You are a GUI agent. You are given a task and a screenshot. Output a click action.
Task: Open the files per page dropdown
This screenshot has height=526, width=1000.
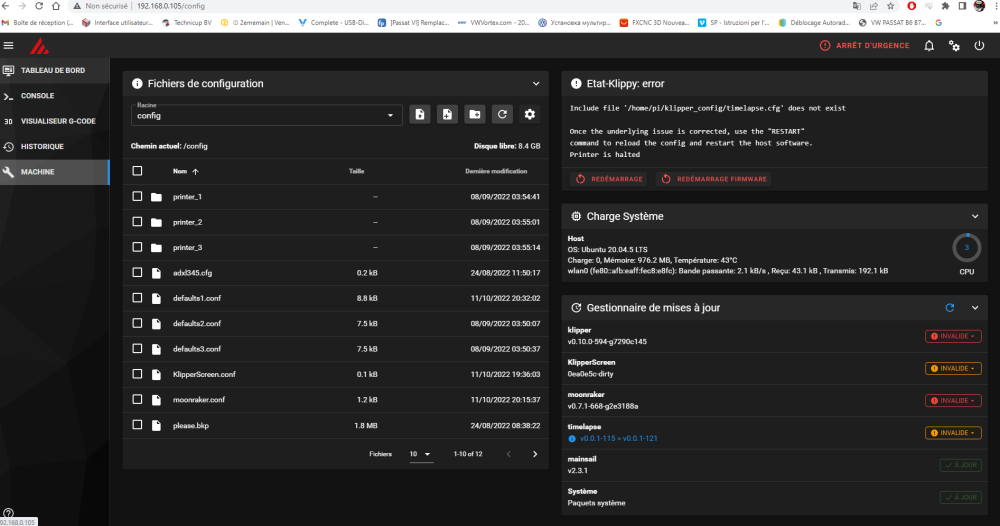coord(420,455)
